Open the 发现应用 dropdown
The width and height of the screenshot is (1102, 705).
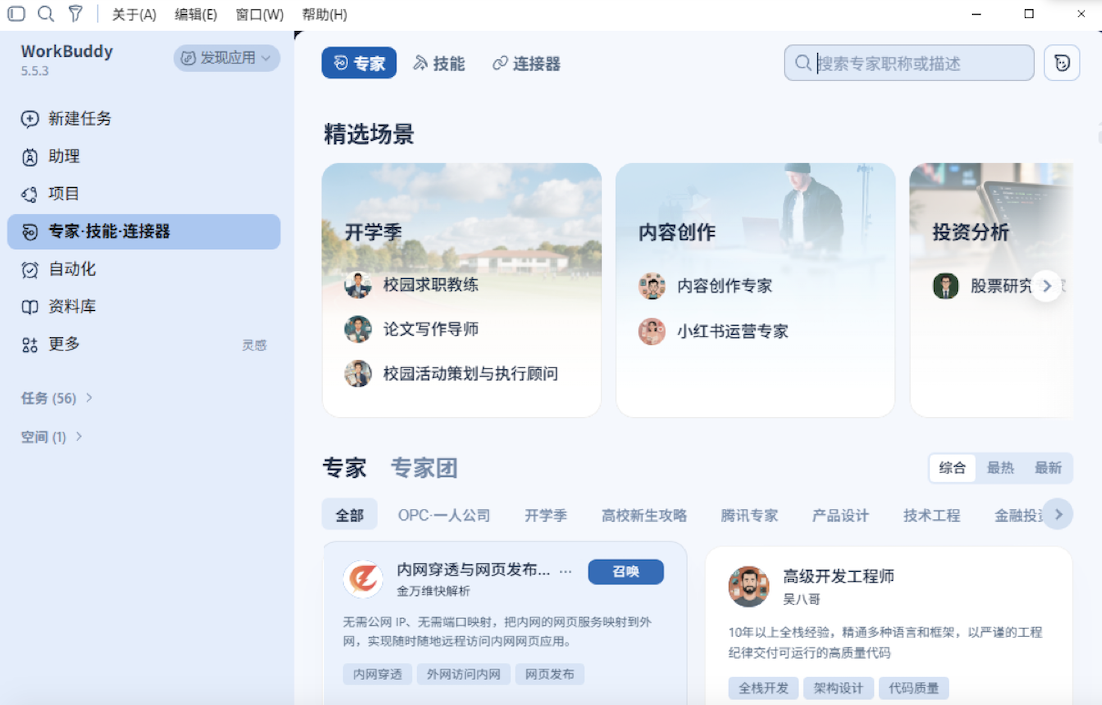point(226,58)
